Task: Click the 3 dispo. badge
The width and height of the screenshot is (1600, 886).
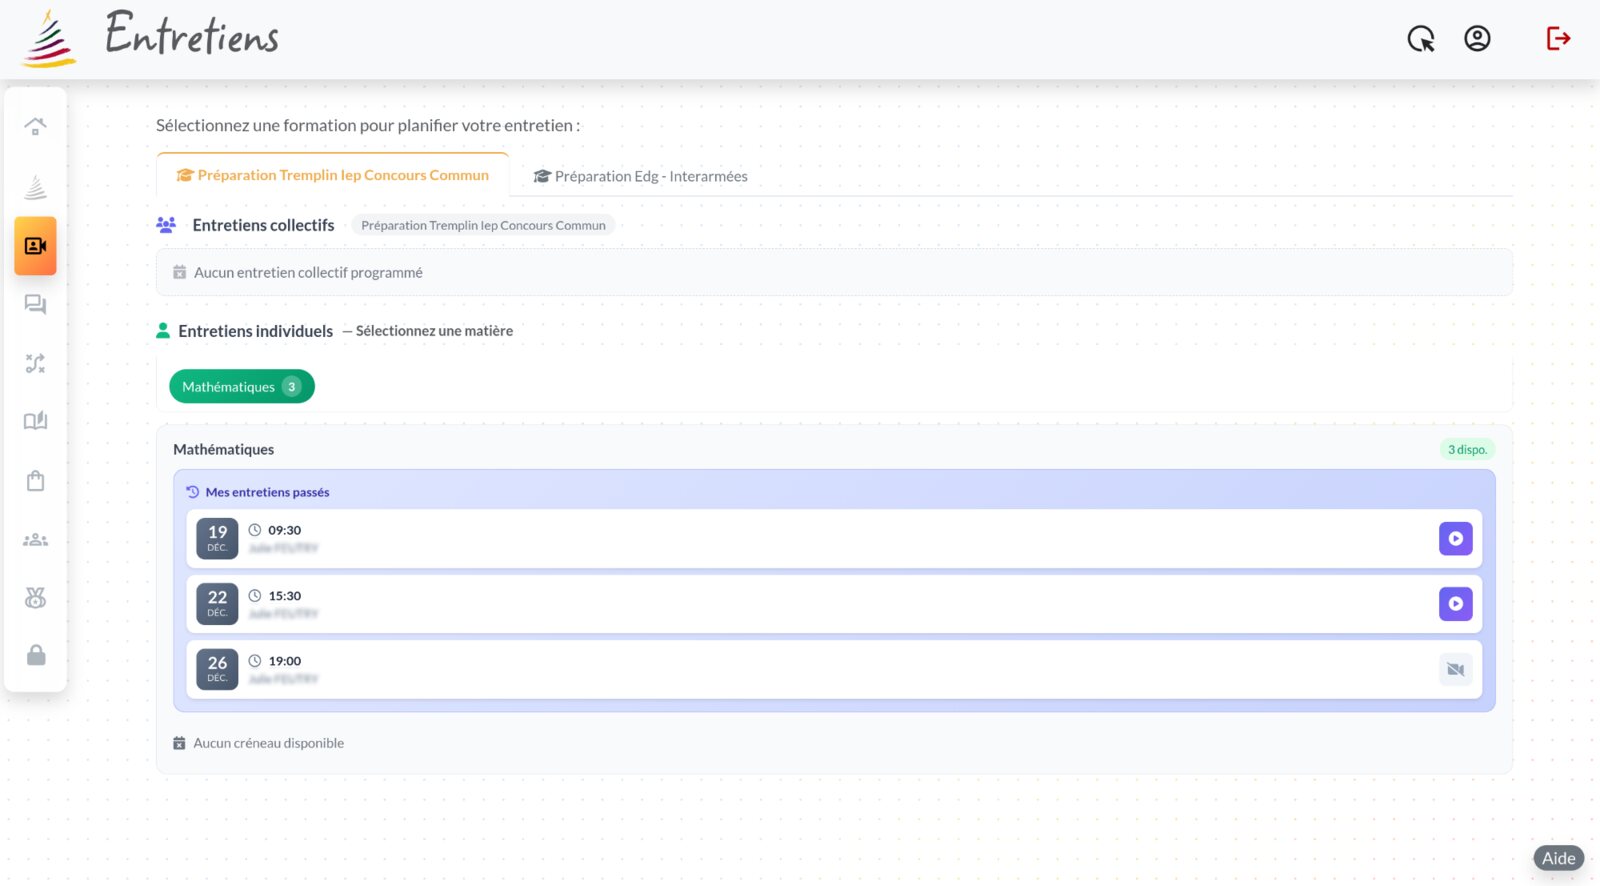Action: [x=1467, y=450]
